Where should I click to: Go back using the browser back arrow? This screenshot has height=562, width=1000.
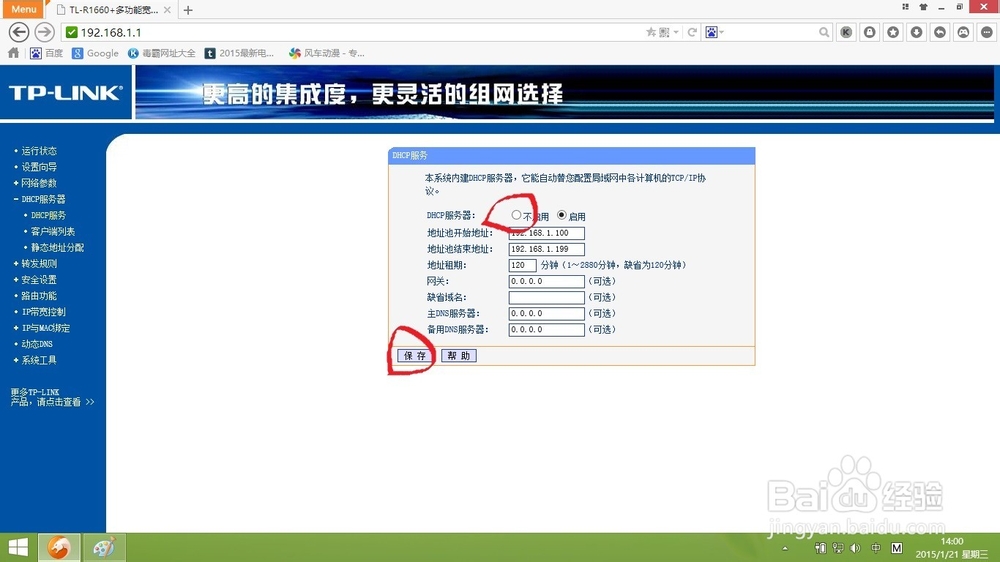click(18, 32)
